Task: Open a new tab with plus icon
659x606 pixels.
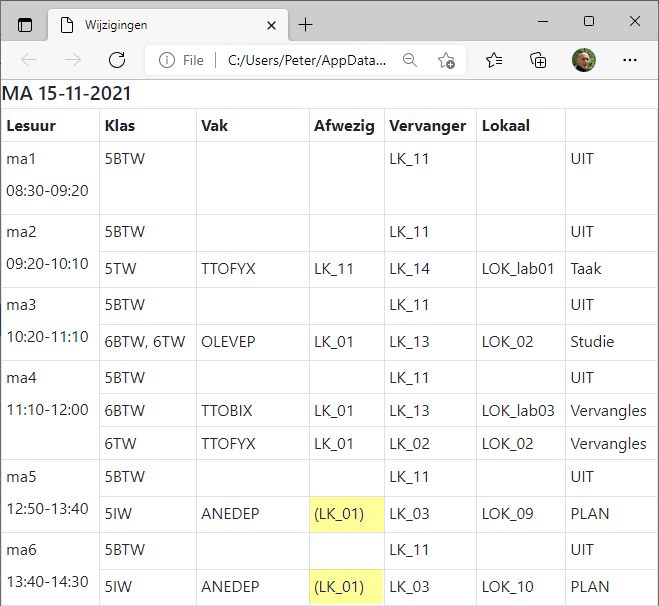Action: click(306, 25)
